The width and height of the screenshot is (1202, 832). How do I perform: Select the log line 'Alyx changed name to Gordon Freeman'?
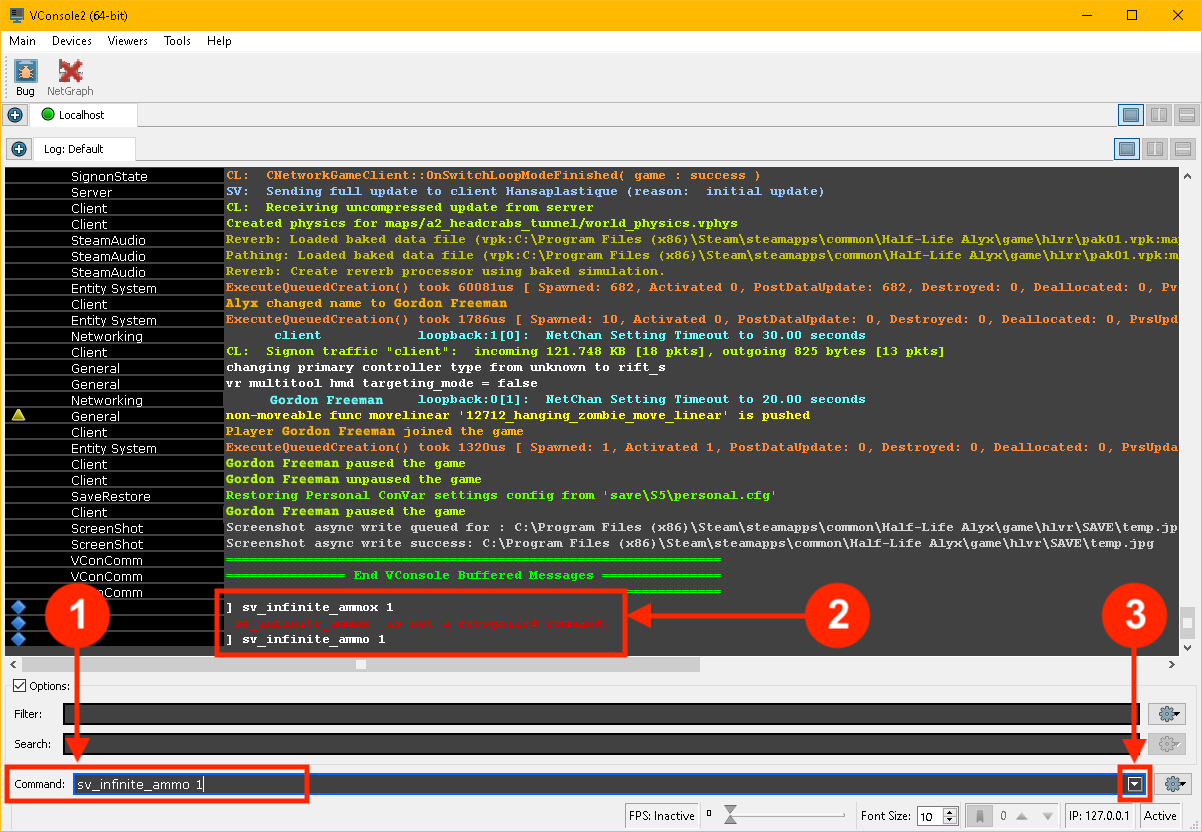click(366, 303)
